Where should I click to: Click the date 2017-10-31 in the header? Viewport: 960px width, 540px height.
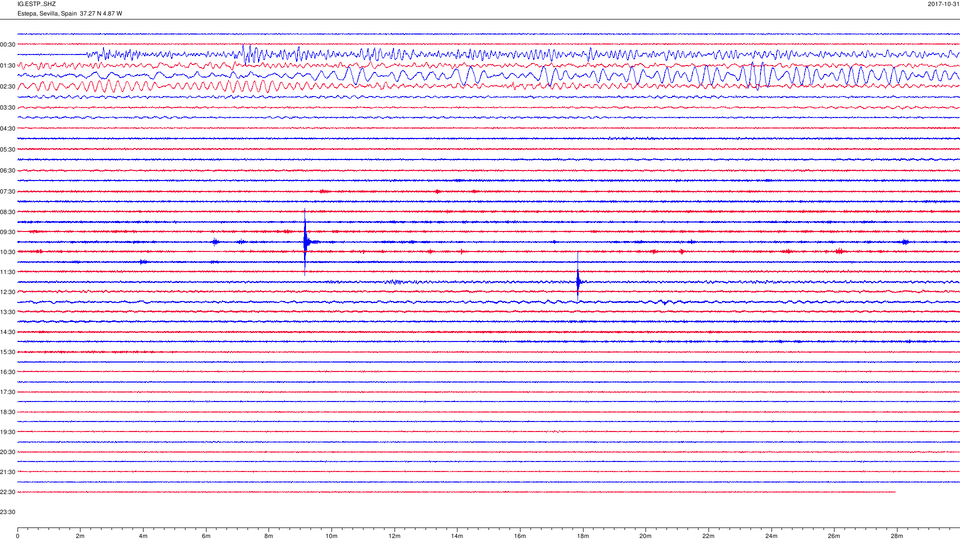coord(943,4)
